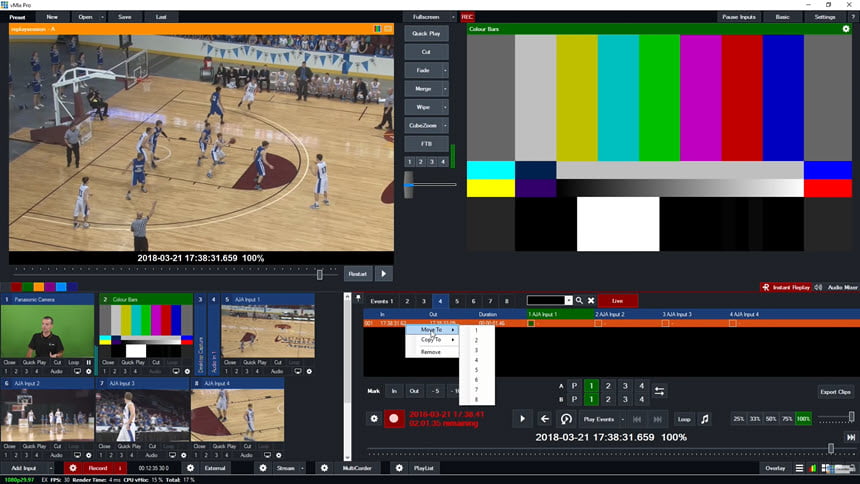Click the Panasonic Camera monitor icon
Viewport: 860px width, 484px height.
tap(77, 372)
